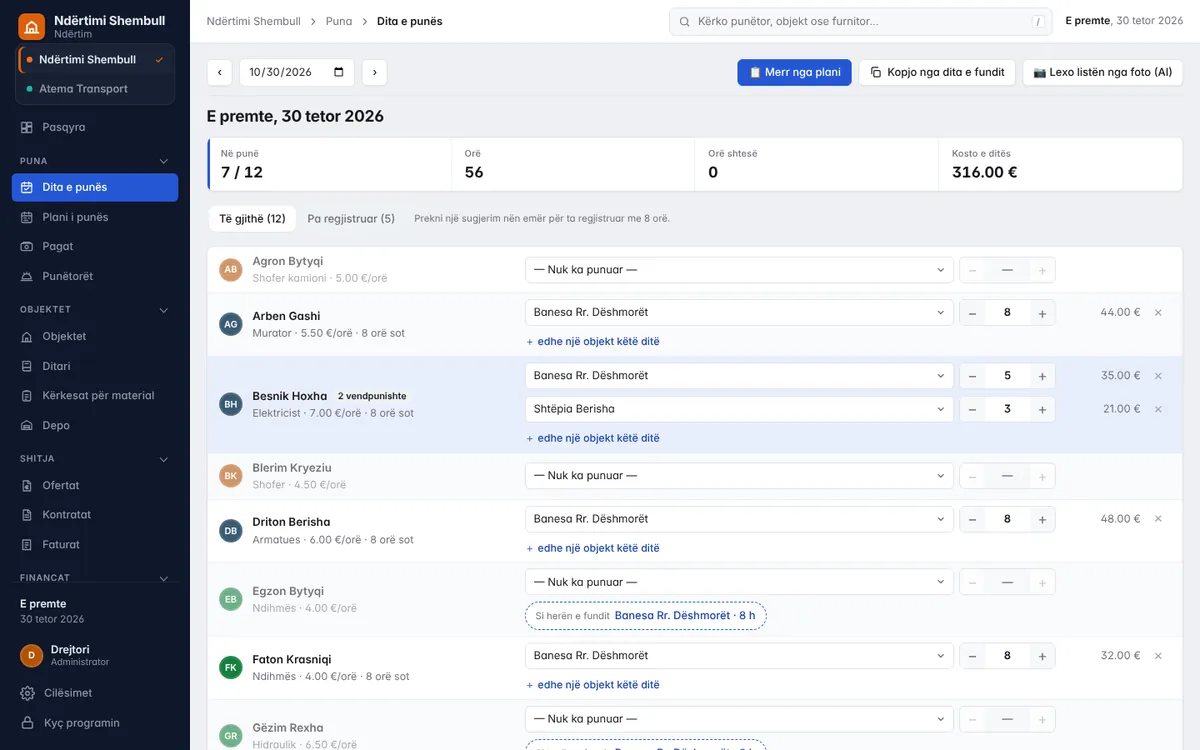Remove Driton Berisha's 48.00 € entry
This screenshot has height=750, width=1200.
1158,519
